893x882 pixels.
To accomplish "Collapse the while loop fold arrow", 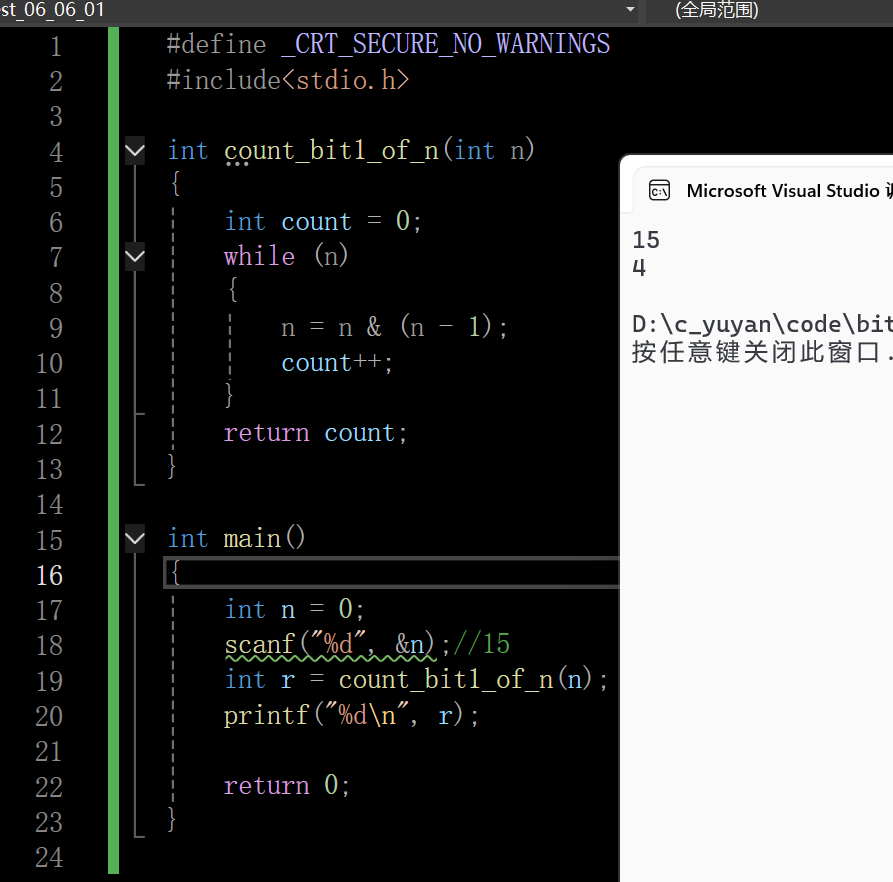I will pos(135,257).
